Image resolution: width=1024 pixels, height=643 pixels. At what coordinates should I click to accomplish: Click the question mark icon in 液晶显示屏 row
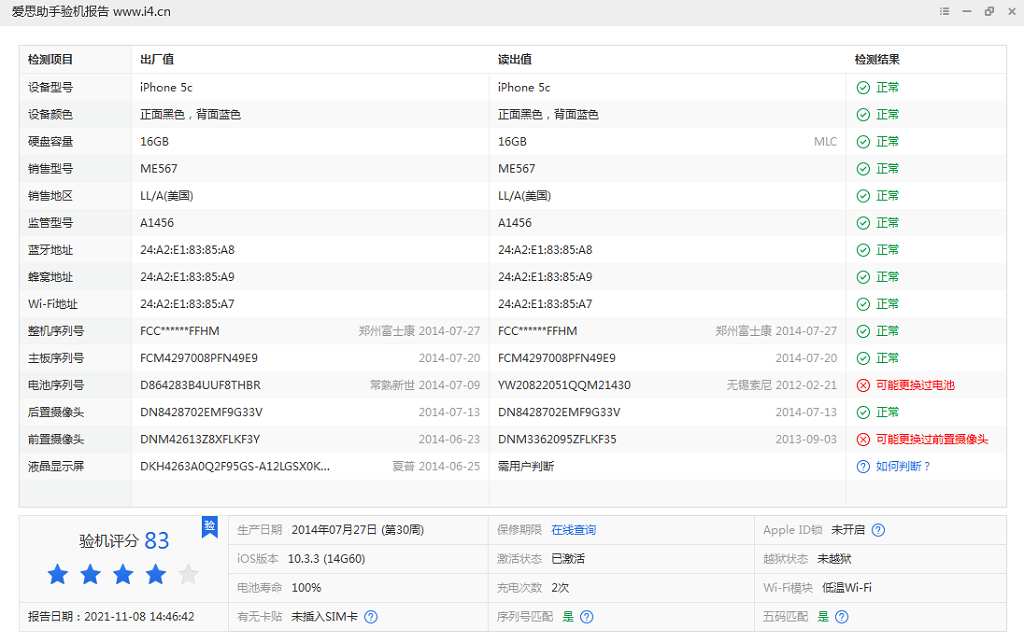[x=863, y=467]
